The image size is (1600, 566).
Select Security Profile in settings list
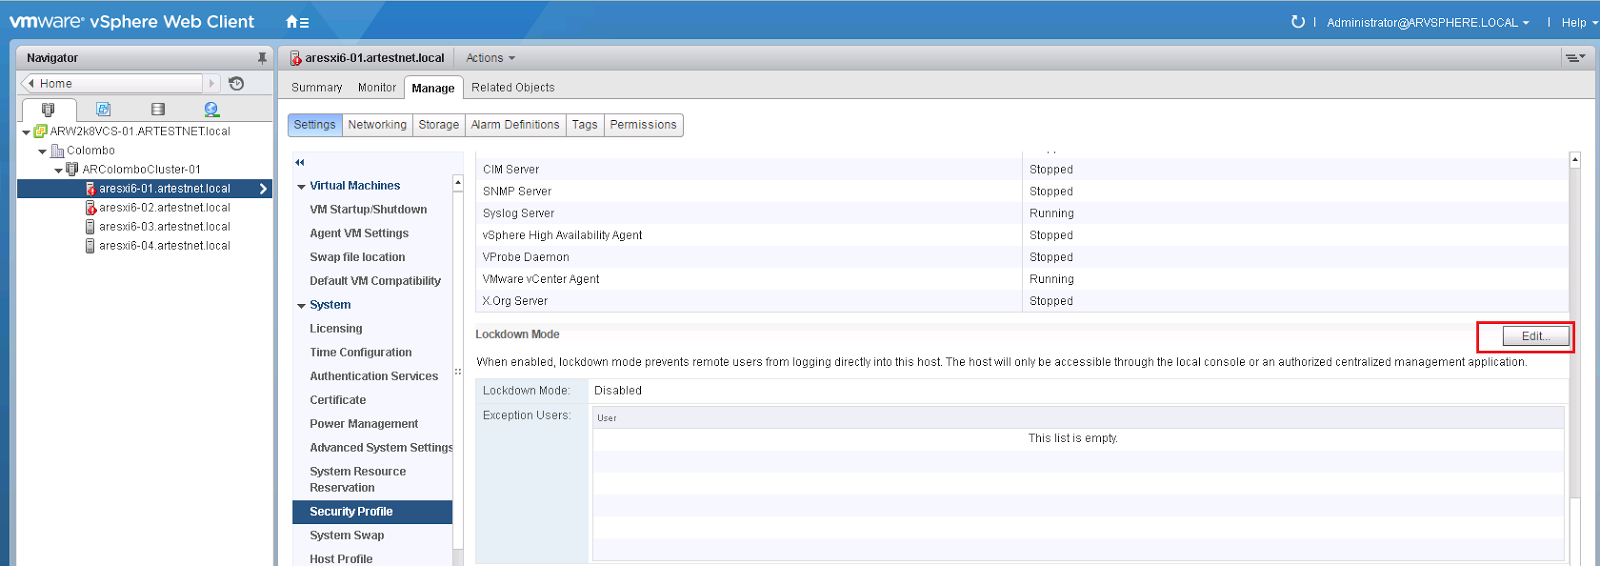click(x=372, y=512)
